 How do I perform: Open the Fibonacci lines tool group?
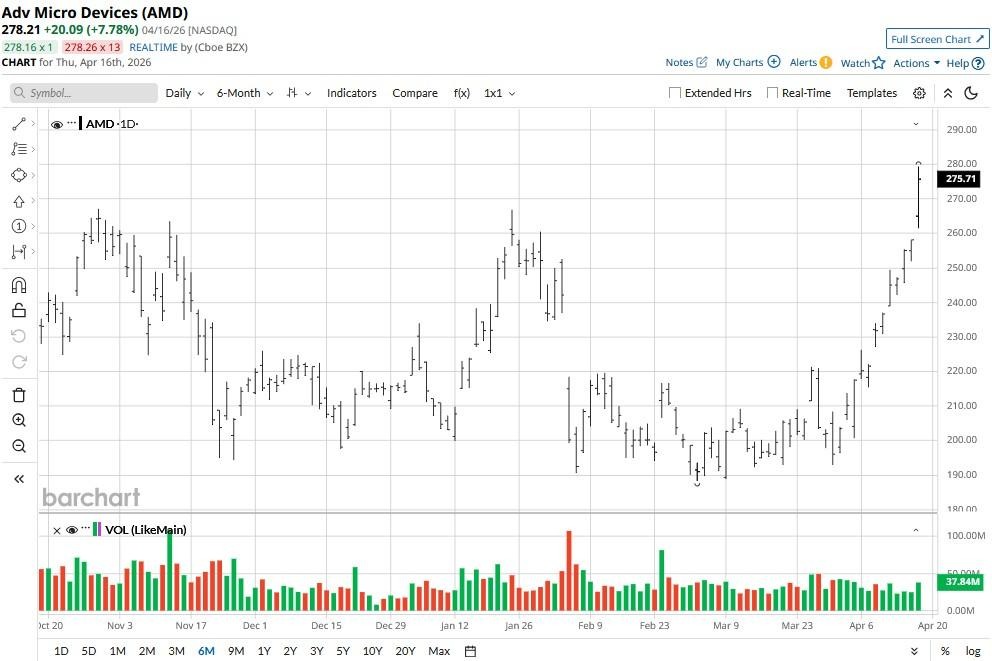pos(18,149)
